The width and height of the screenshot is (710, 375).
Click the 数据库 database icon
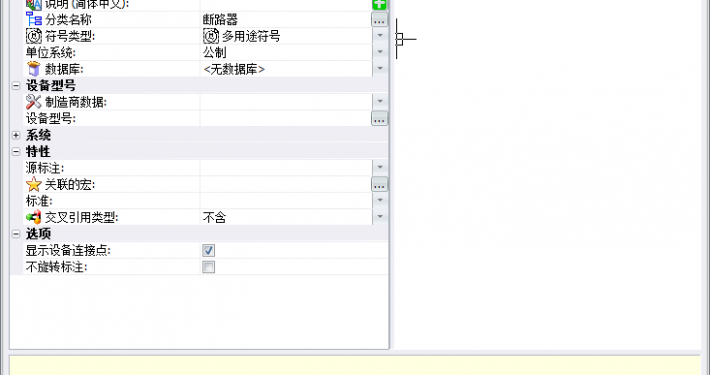tap(34, 69)
